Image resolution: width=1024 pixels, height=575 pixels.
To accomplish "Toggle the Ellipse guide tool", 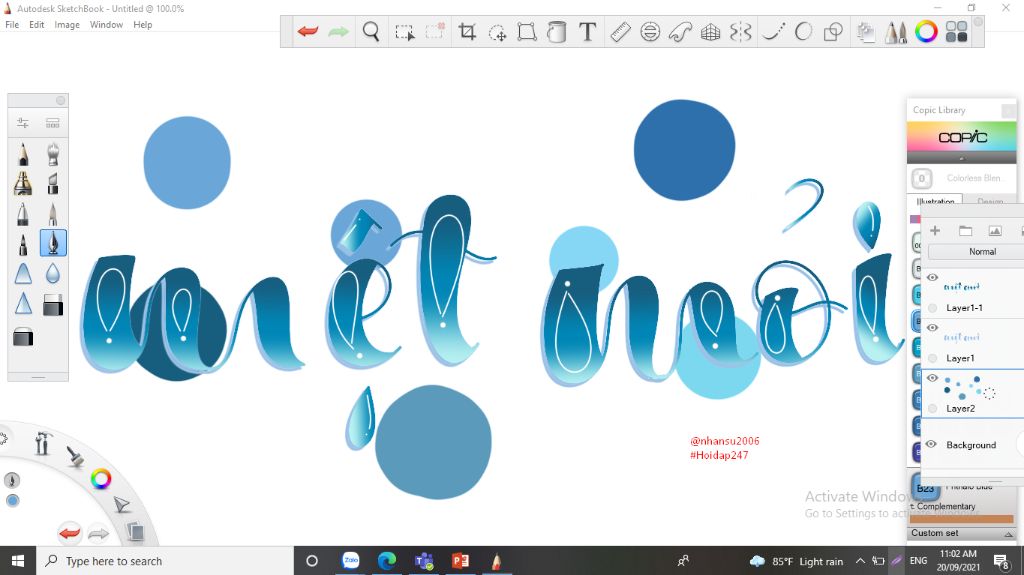I will pyautogui.click(x=650, y=31).
